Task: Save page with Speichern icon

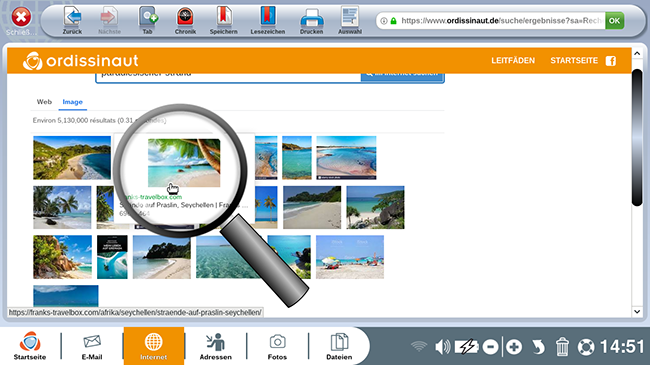Action: tap(223, 17)
